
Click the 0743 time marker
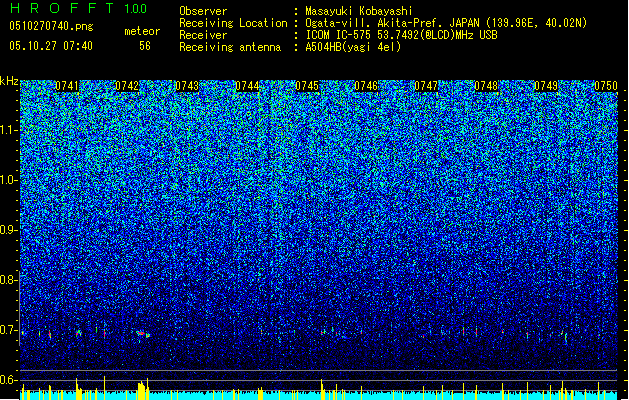pos(187,86)
